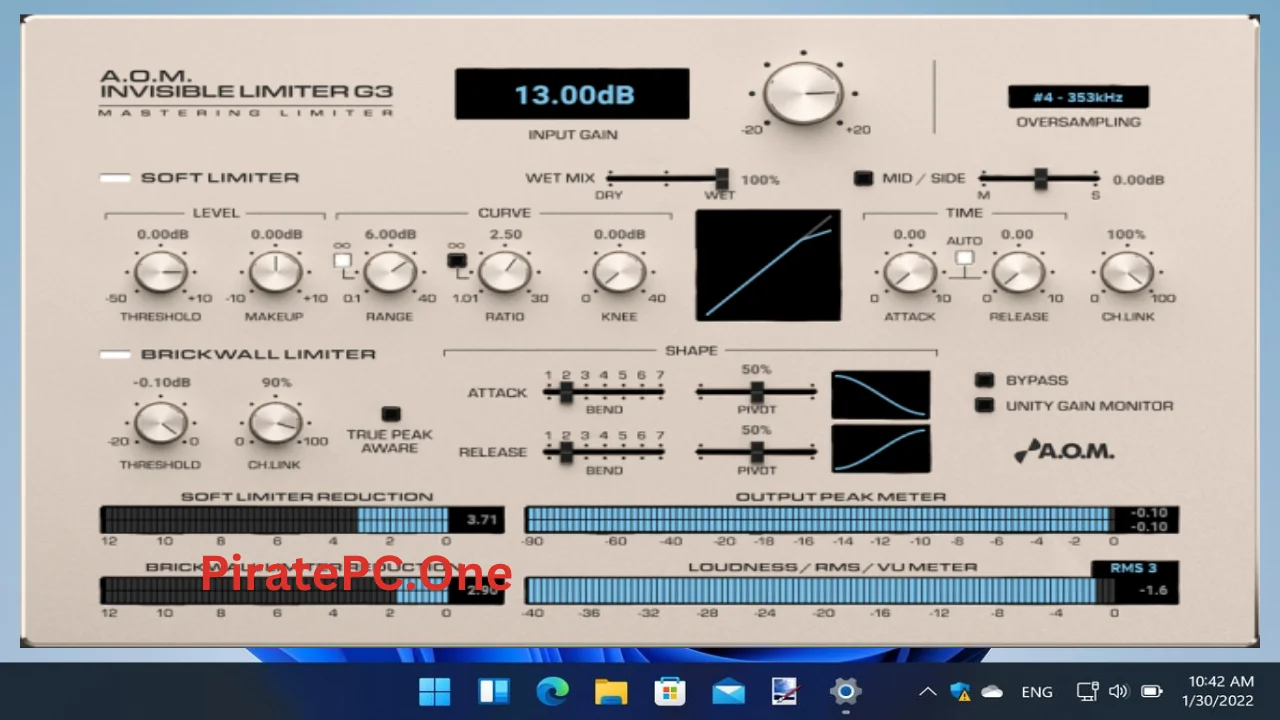This screenshot has height=720, width=1280.
Task: Toggle the infinite Range button
Action: [343, 261]
